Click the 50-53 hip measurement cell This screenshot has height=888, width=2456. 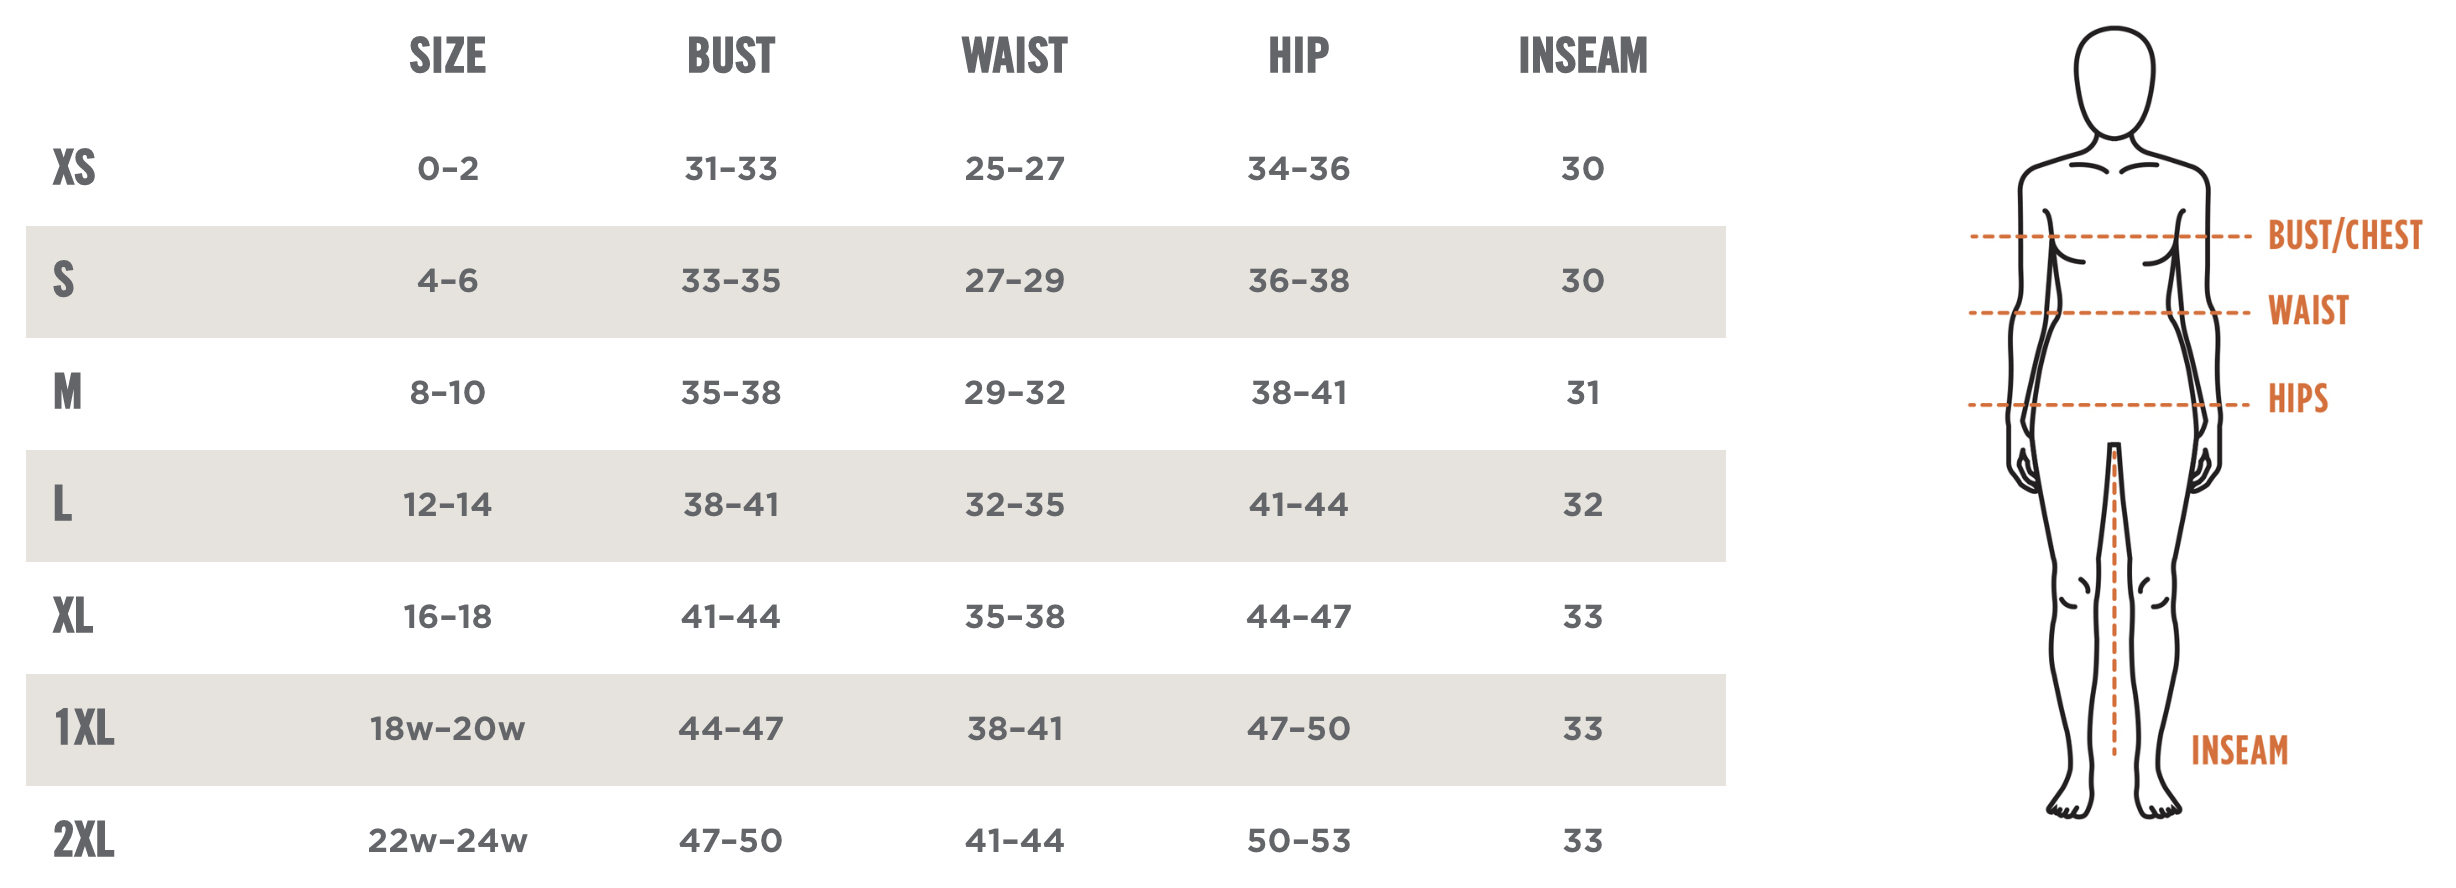(1298, 841)
